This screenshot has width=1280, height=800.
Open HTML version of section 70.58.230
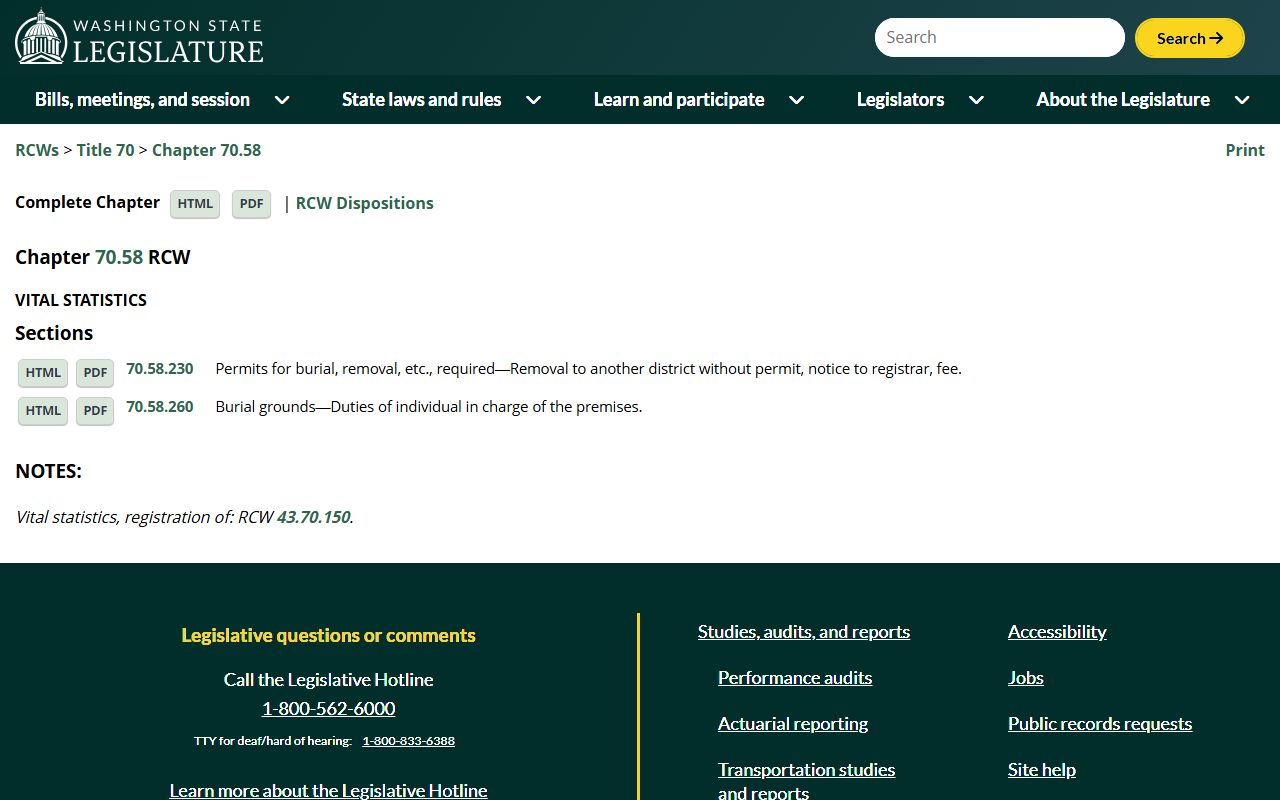click(43, 373)
